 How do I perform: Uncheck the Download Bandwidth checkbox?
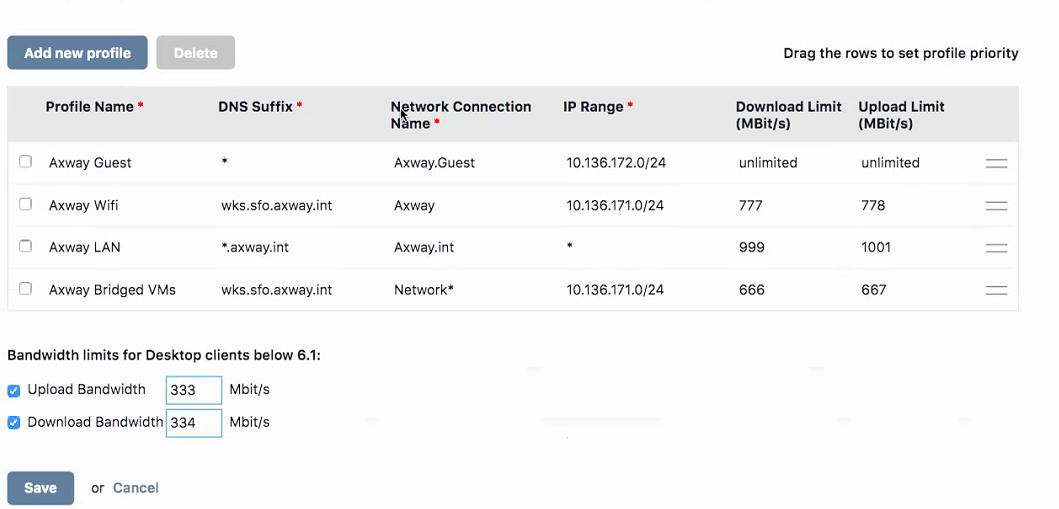(14, 423)
